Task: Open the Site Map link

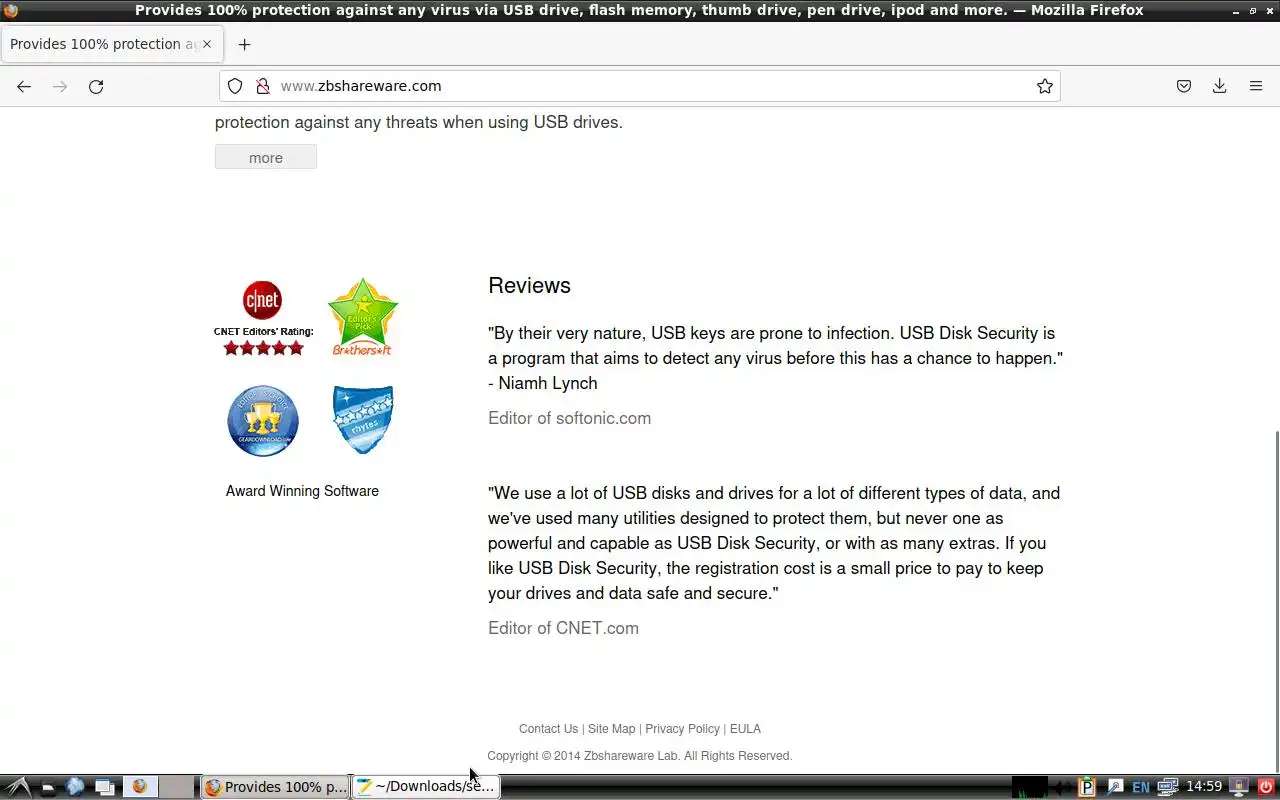Action: [611, 729]
